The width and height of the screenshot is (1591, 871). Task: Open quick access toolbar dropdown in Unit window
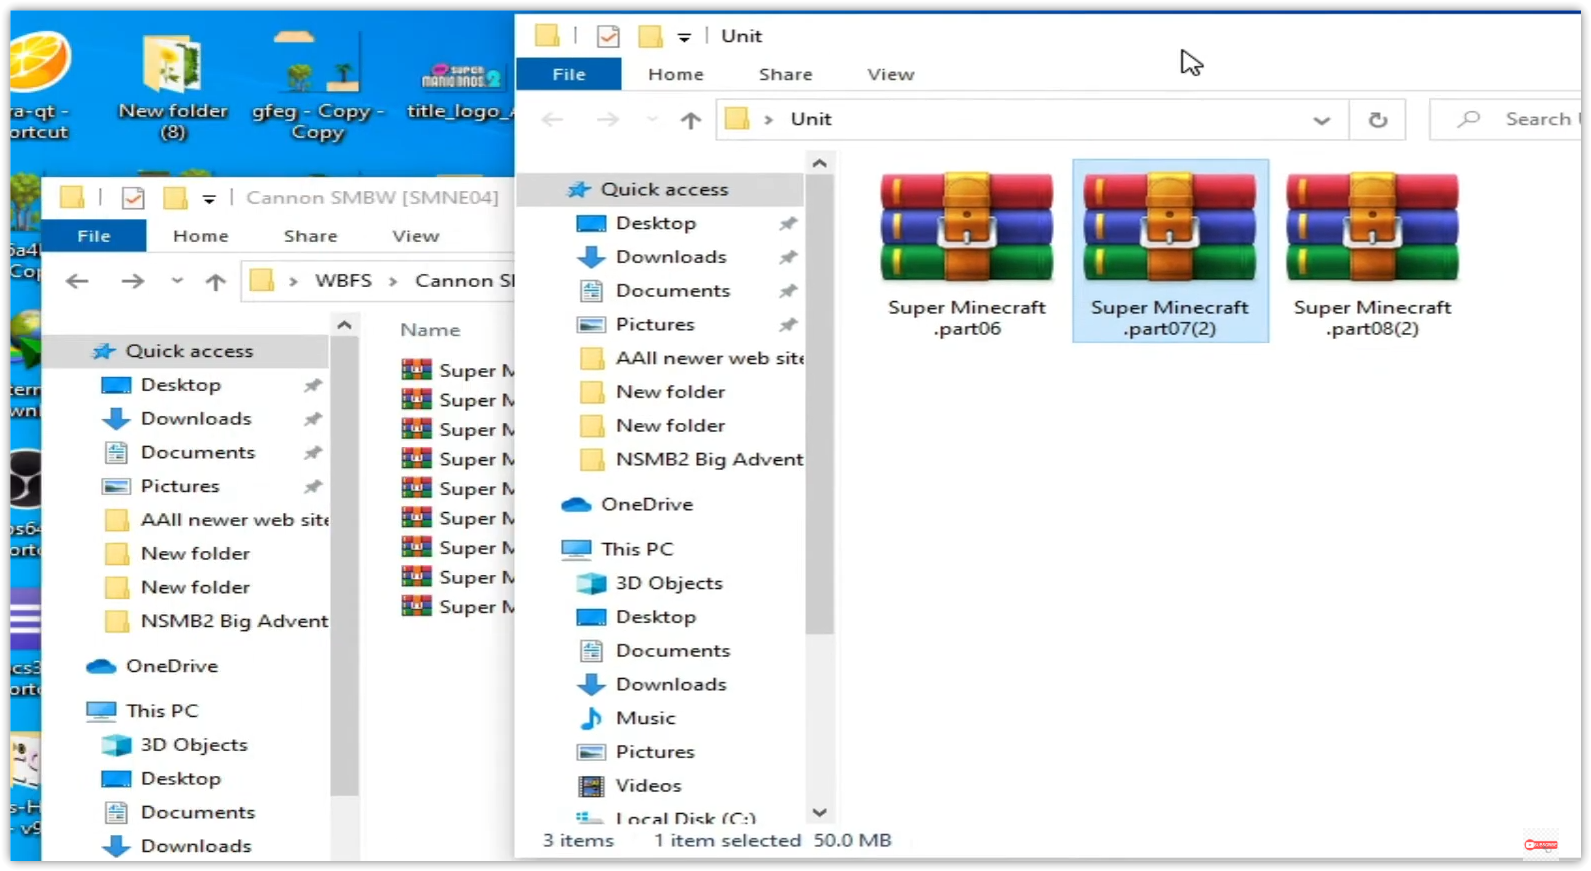684,38
